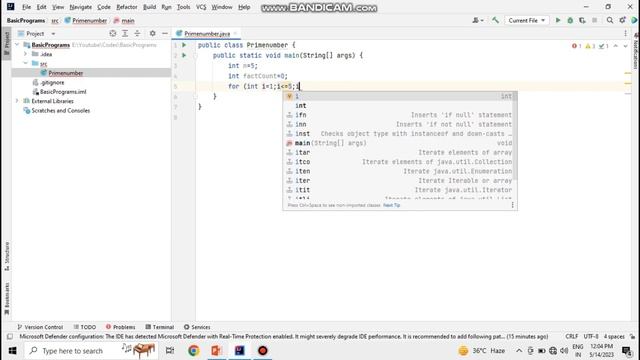Screen dimensions: 640x360
Task: Select the Primenumber.java editor tab
Action: click(207, 33)
